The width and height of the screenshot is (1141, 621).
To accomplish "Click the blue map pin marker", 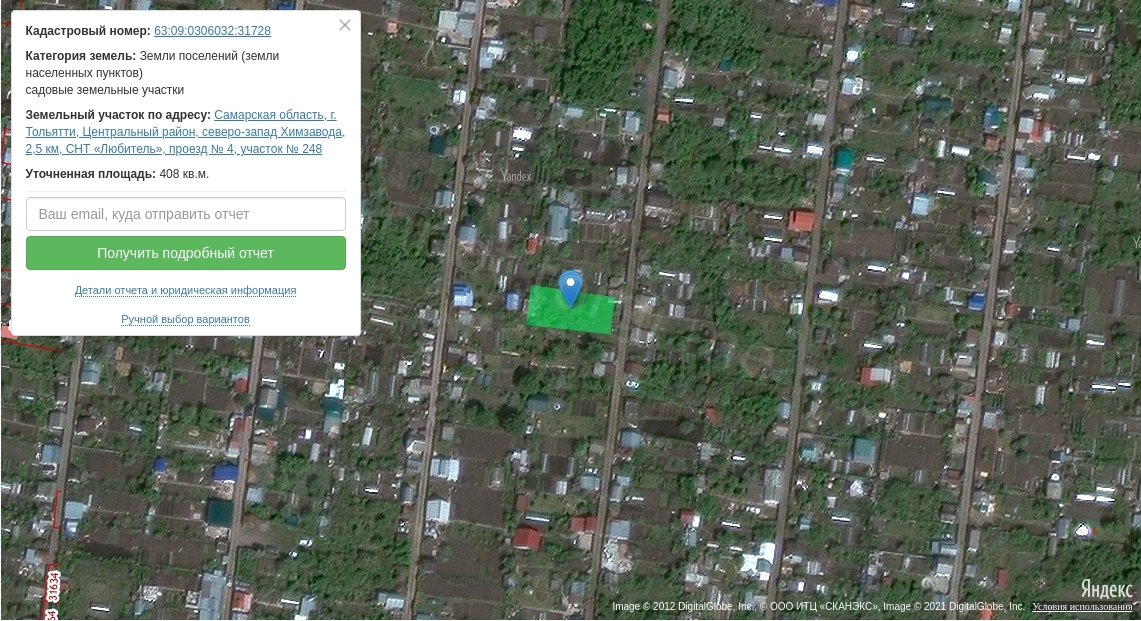I will pyautogui.click(x=570, y=287).
